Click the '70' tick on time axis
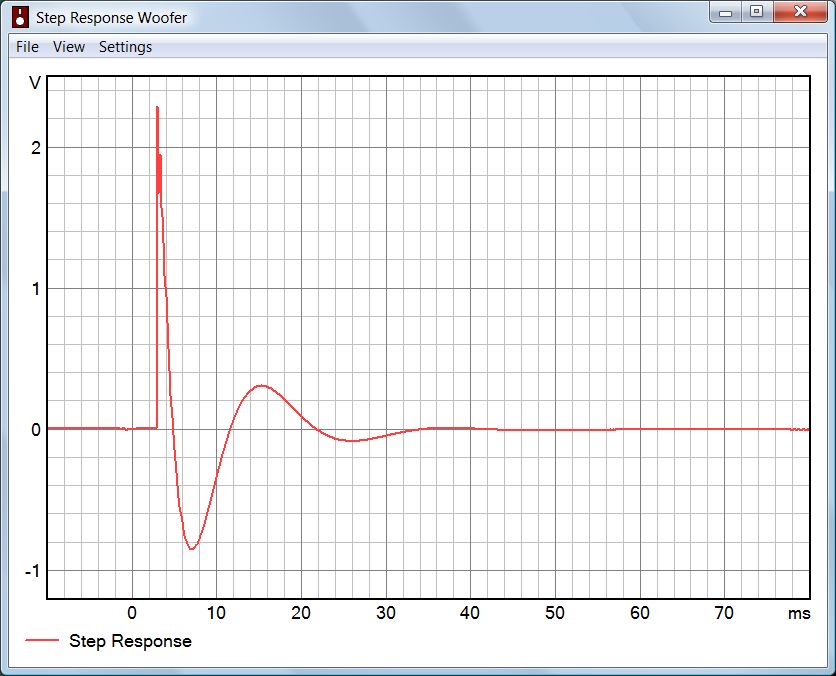The height and width of the screenshot is (676, 836). click(x=724, y=613)
